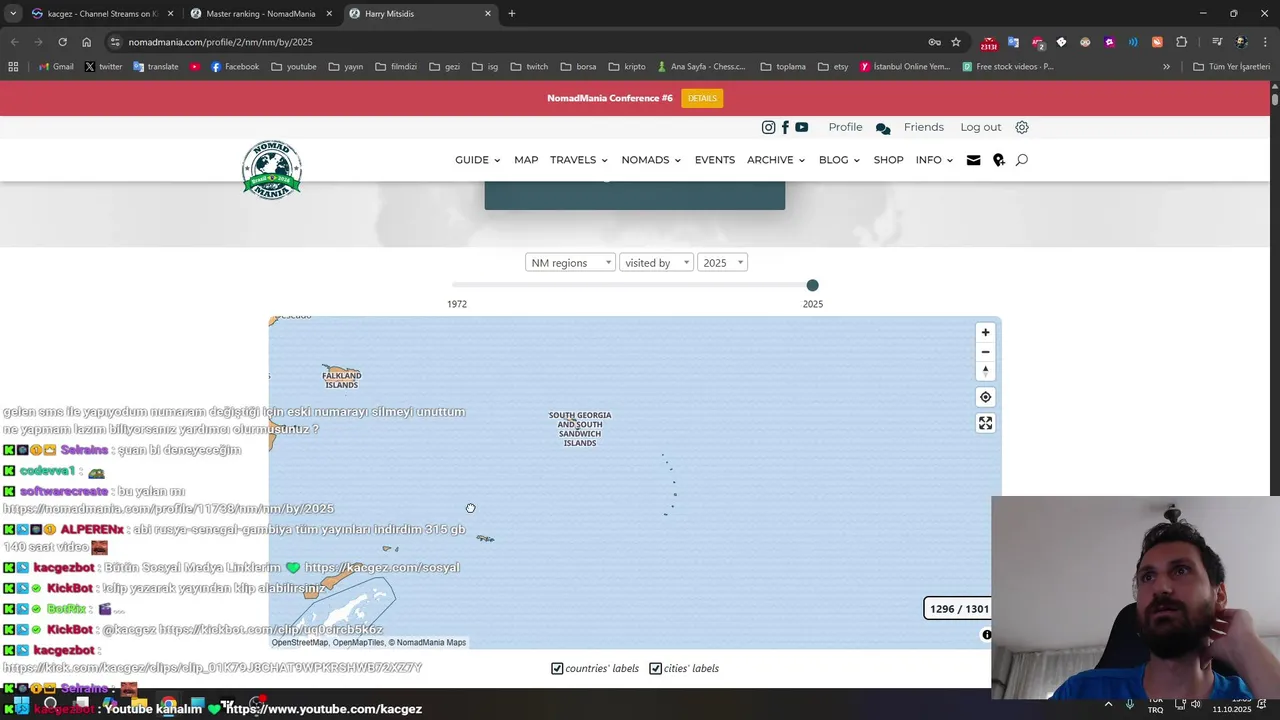The image size is (1280, 720).
Task: Open Tüm Yer İşaretleri bookmarks folder
Action: (x=1232, y=67)
